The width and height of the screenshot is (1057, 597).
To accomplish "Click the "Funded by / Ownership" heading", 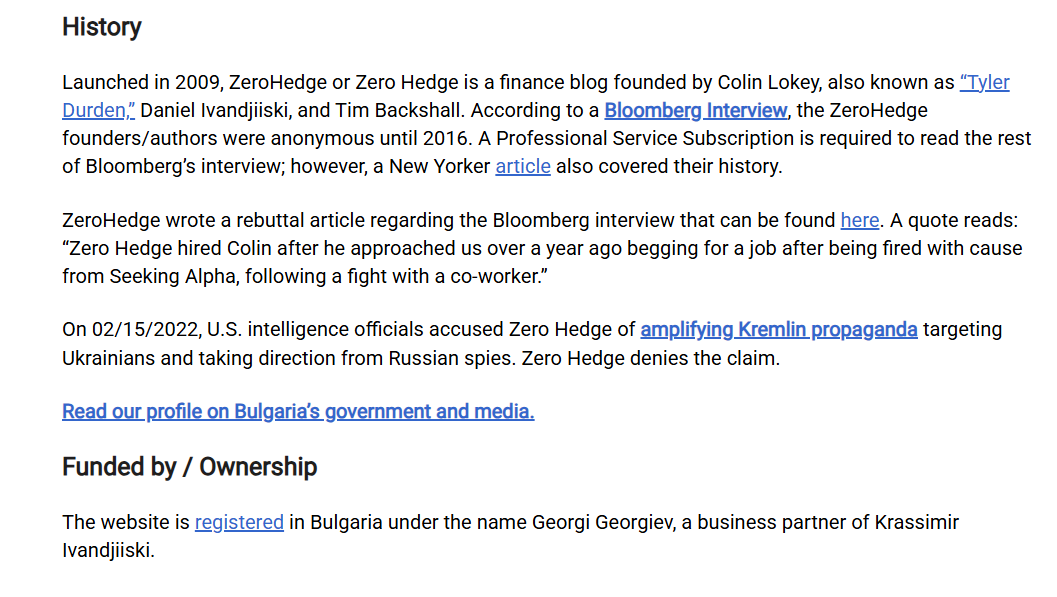I will [x=189, y=467].
